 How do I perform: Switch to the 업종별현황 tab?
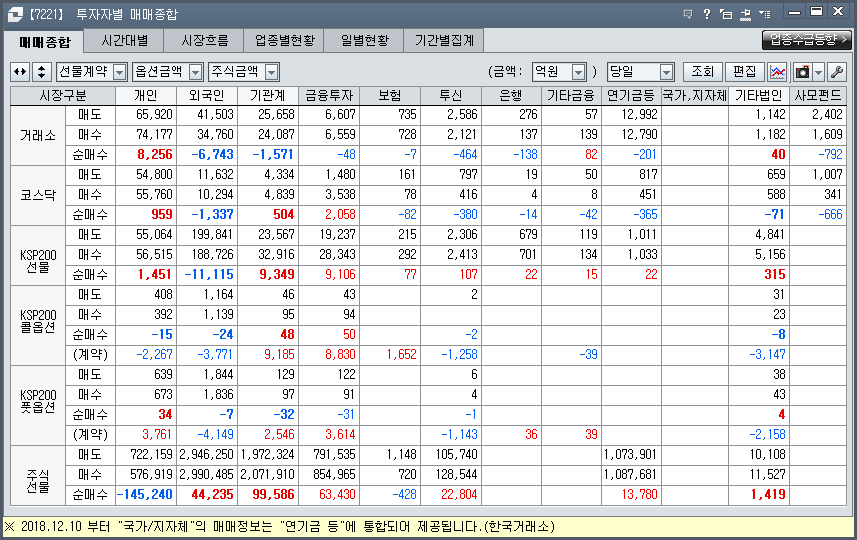pos(284,40)
